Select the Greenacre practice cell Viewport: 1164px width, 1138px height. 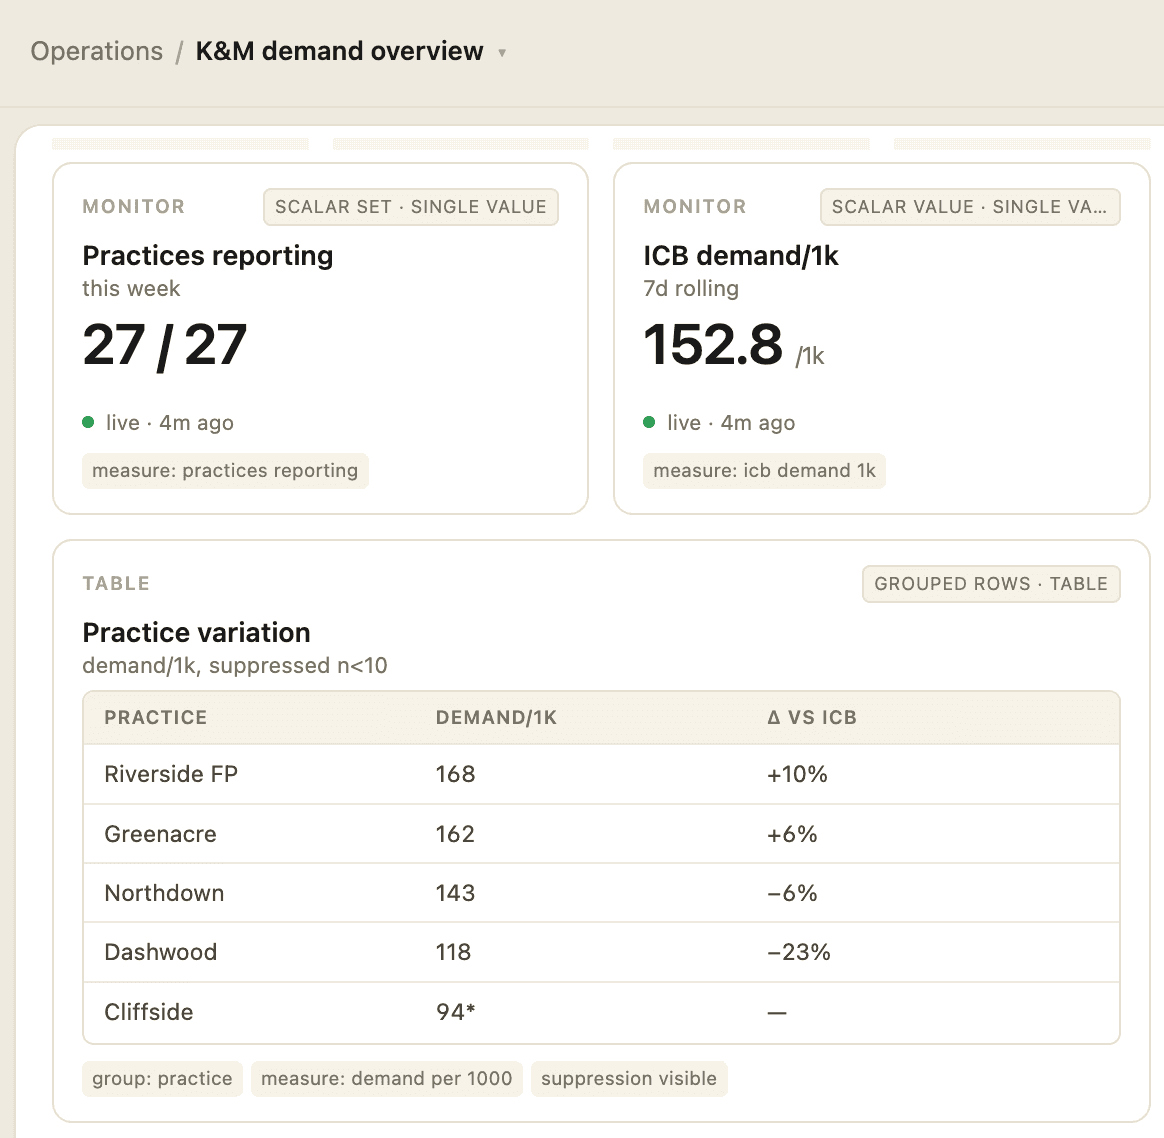[160, 834]
